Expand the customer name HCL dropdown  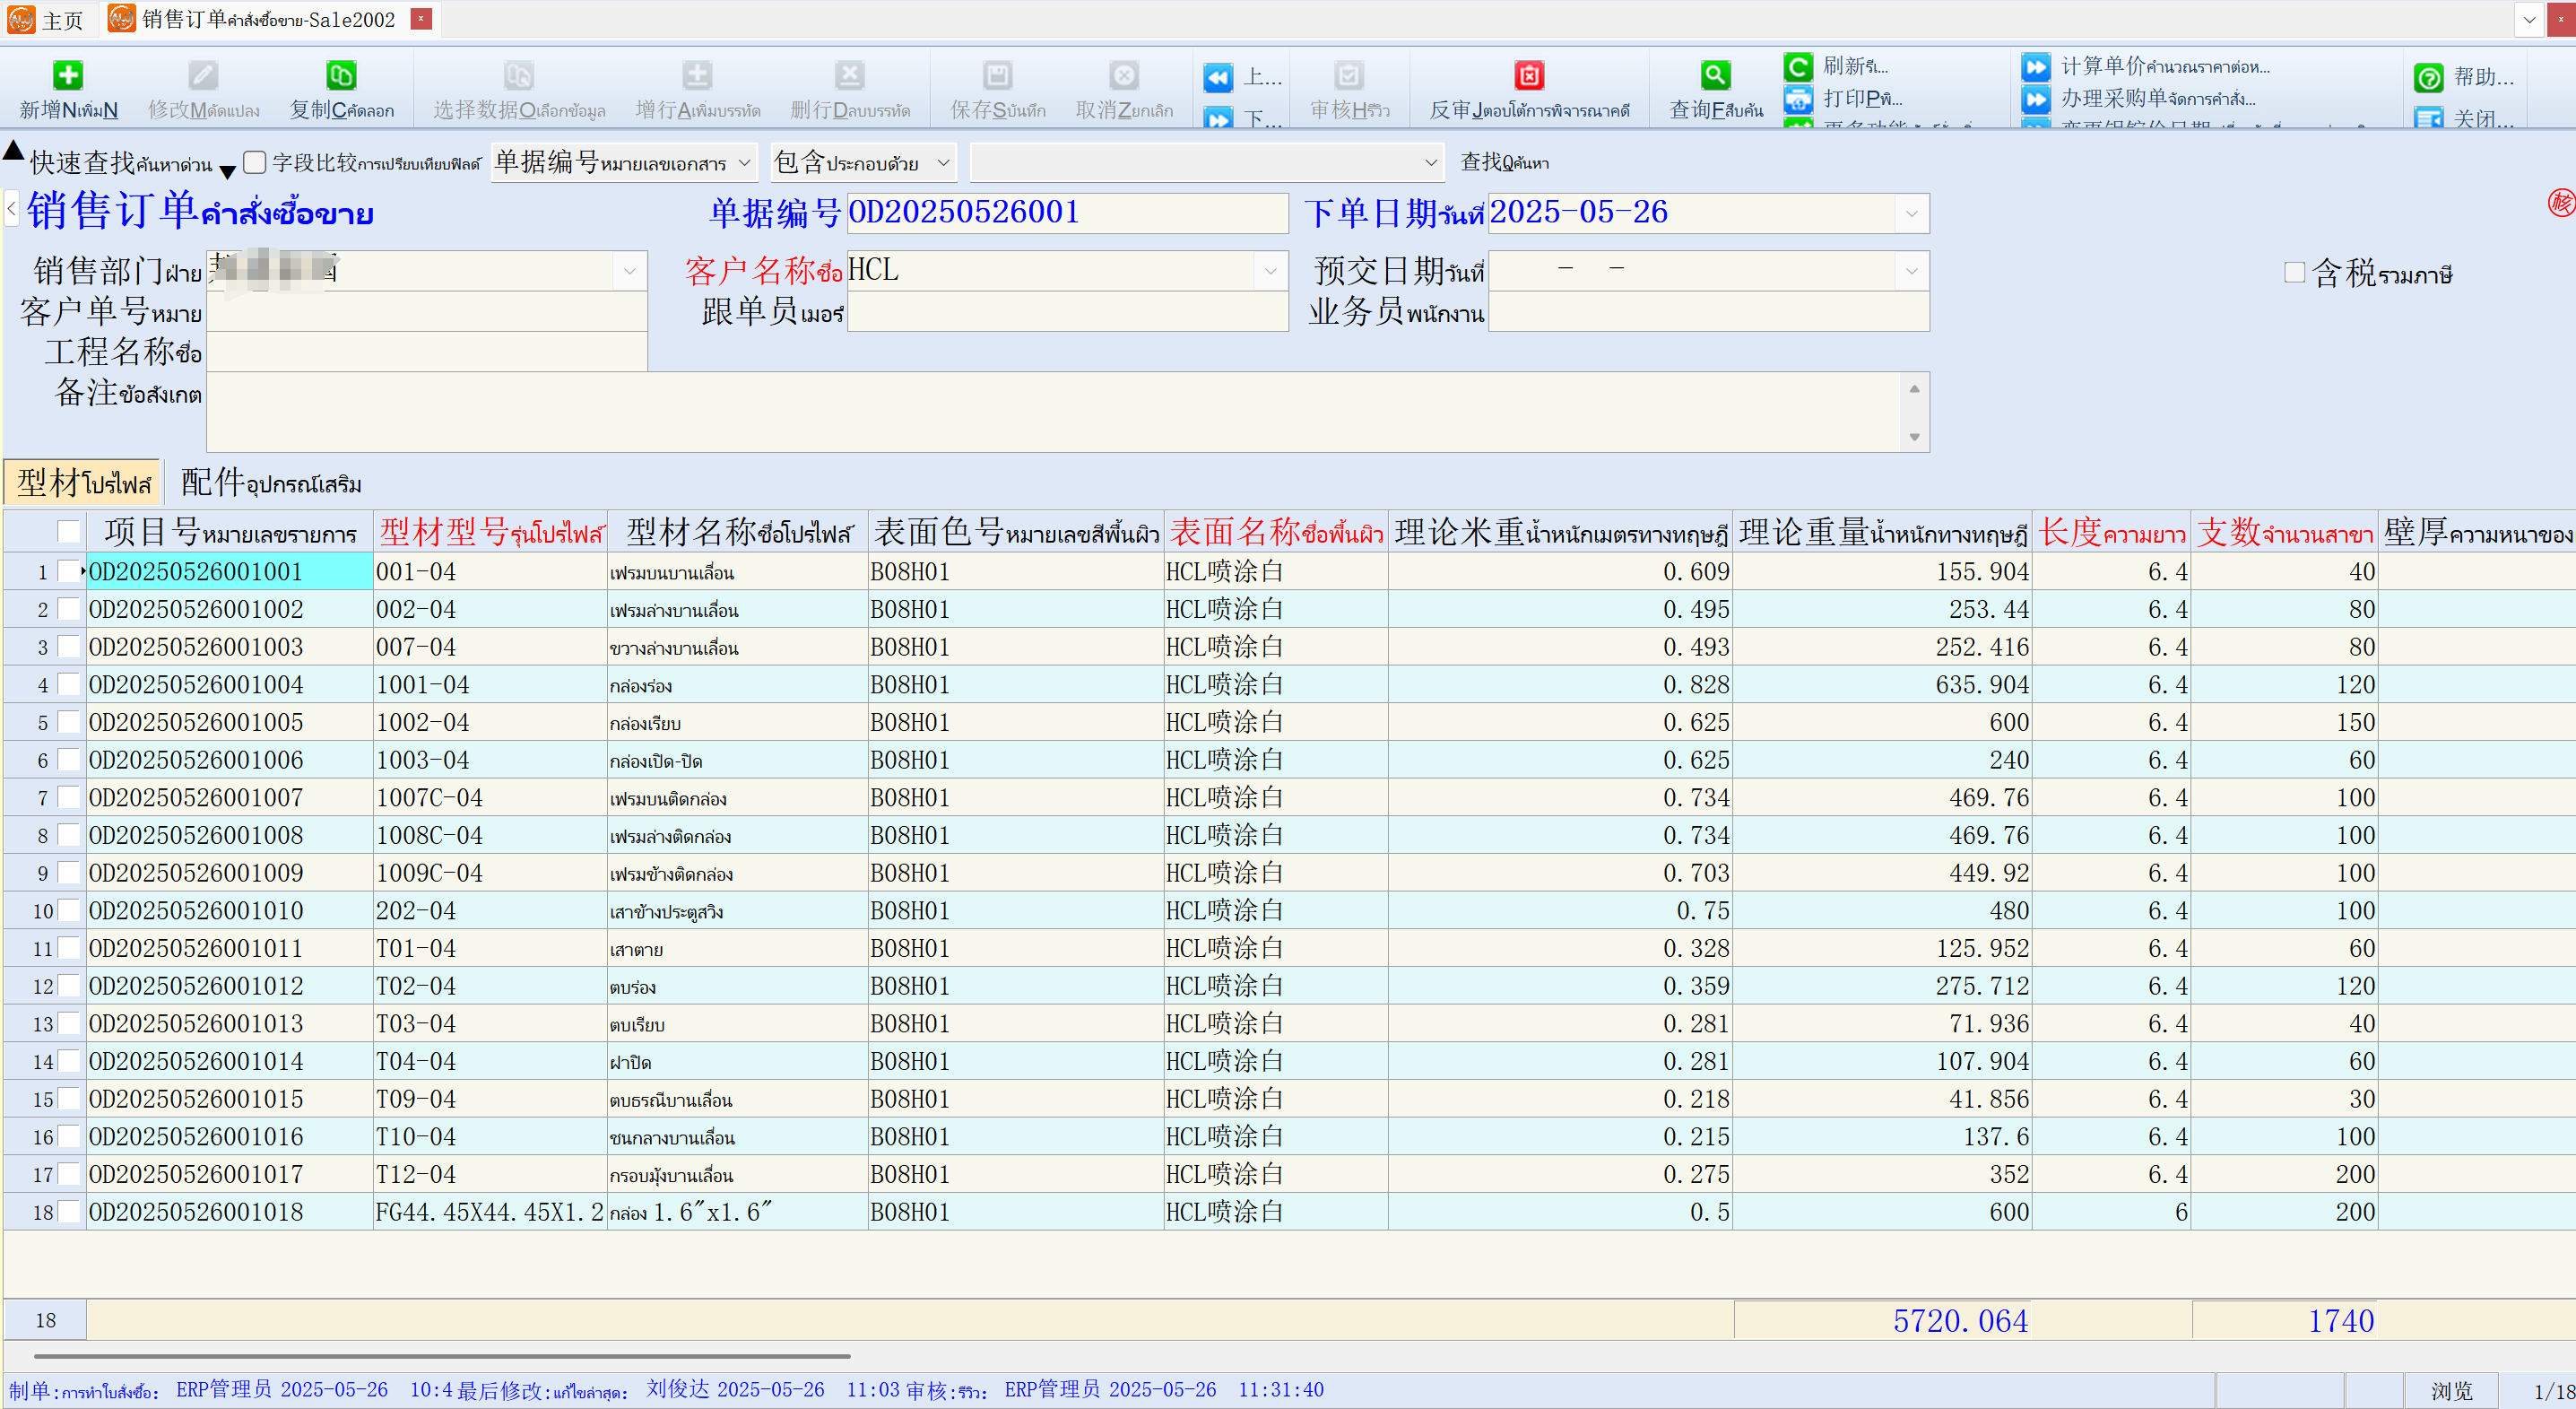point(1270,271)
